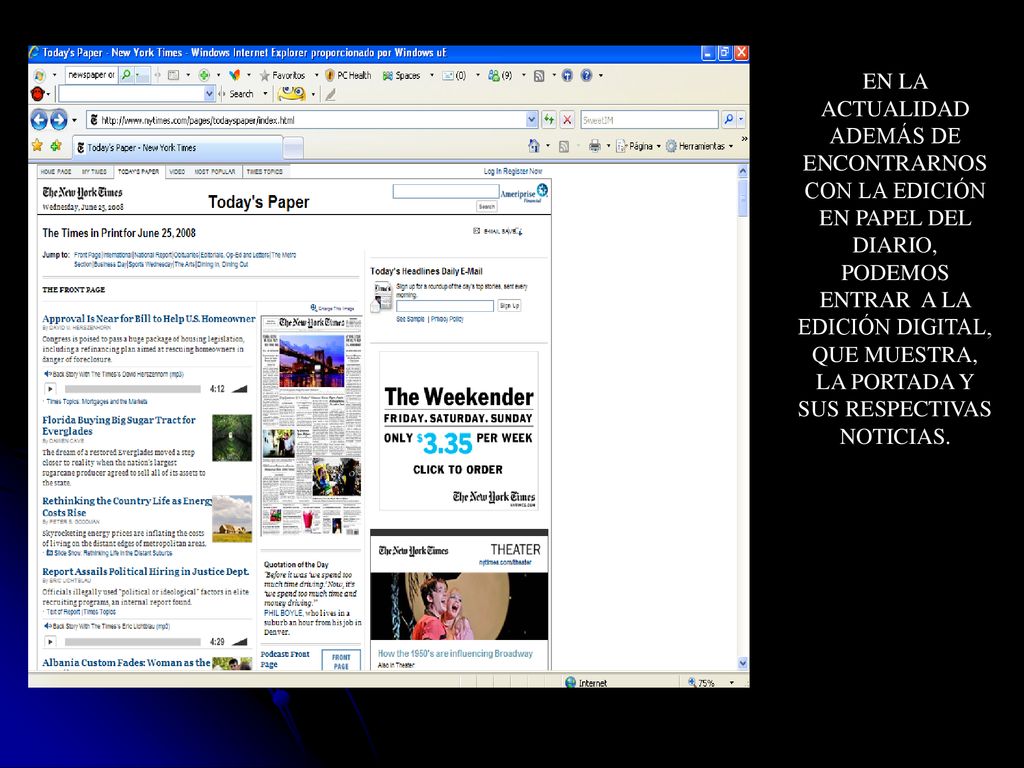Open Report Assails Political Hiring headline
1024x768 pixels.
coord(146,571)
